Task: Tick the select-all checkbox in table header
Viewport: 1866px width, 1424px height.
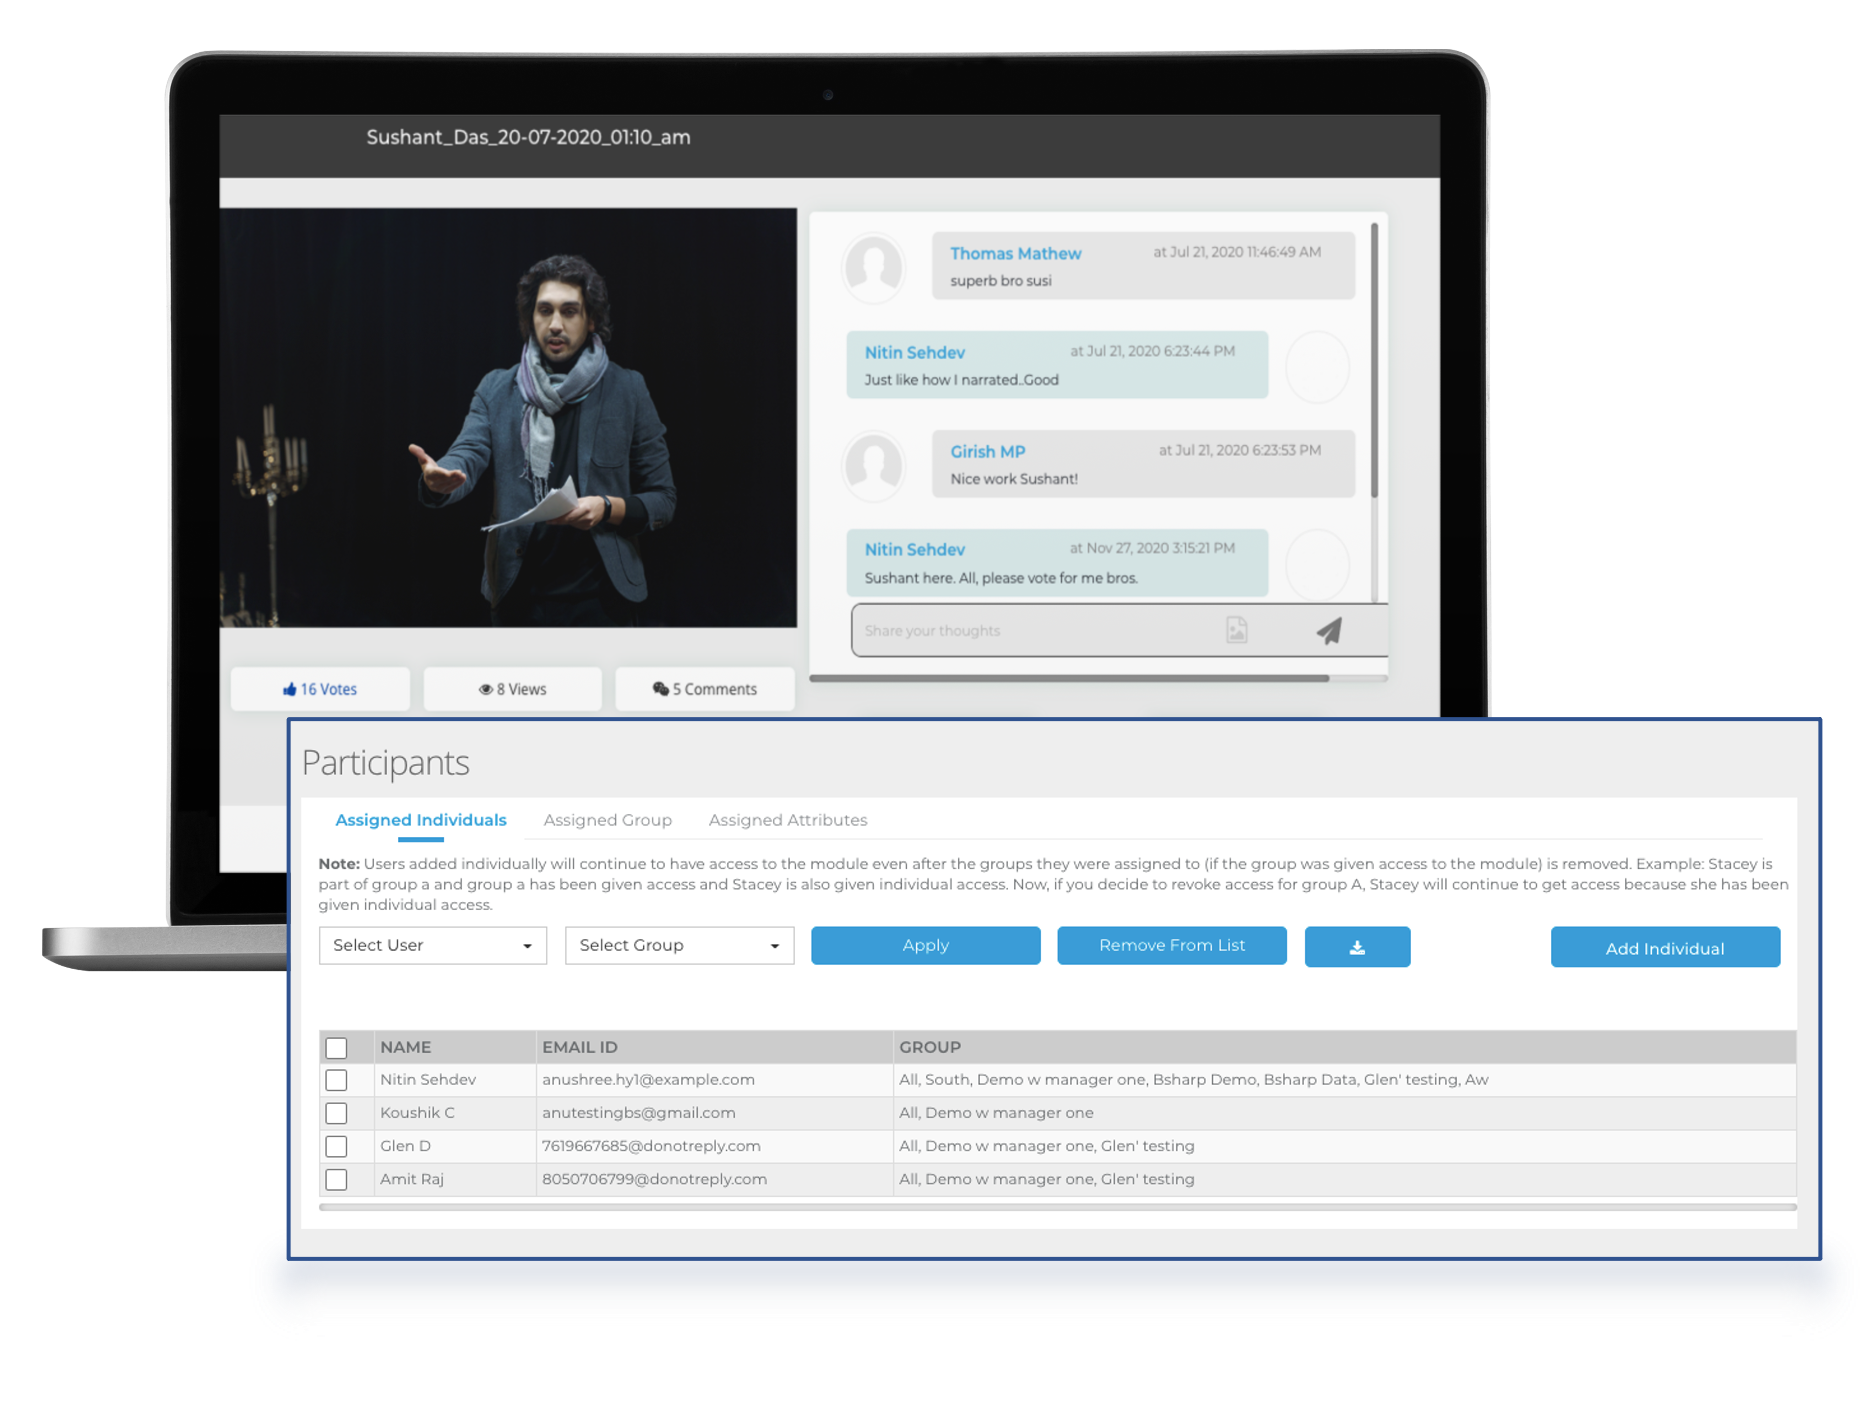Action: (336, 1047)
